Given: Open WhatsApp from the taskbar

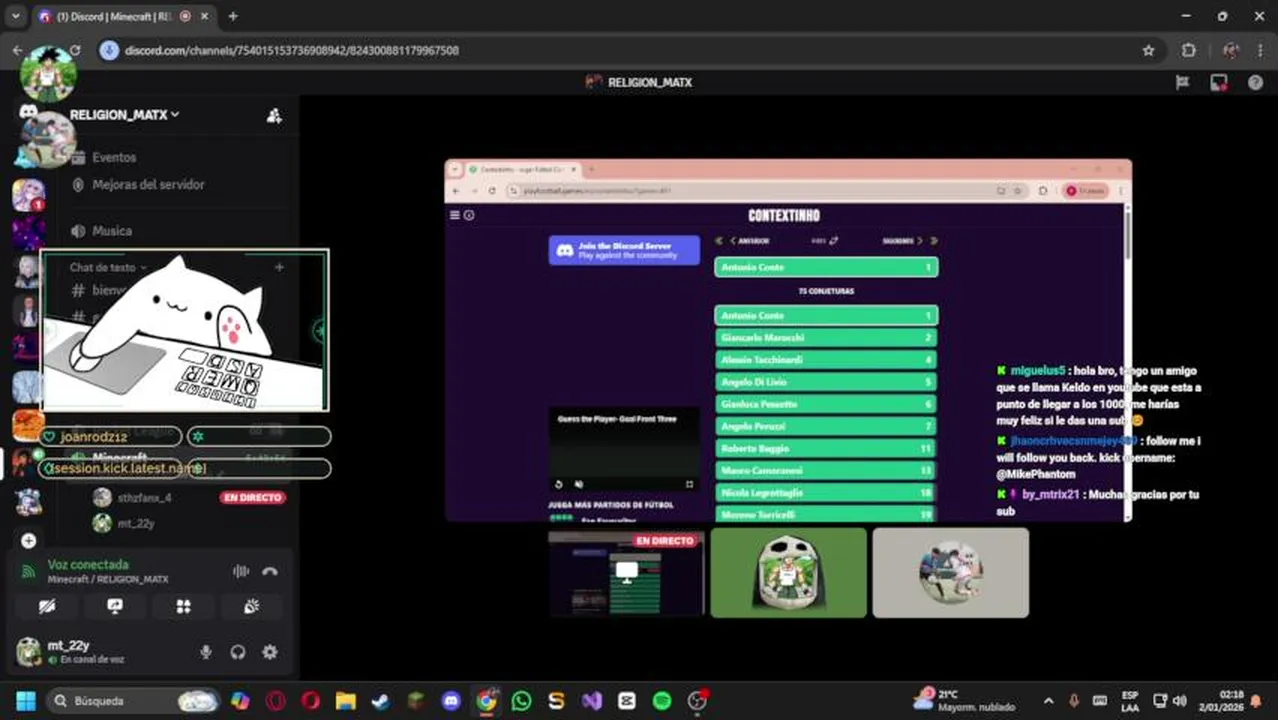Looking at the screenshot, I should (x=521, y=701).
